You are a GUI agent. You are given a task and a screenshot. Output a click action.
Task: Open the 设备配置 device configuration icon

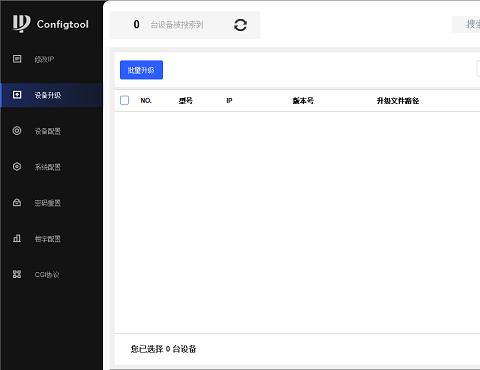pos(17,131)
